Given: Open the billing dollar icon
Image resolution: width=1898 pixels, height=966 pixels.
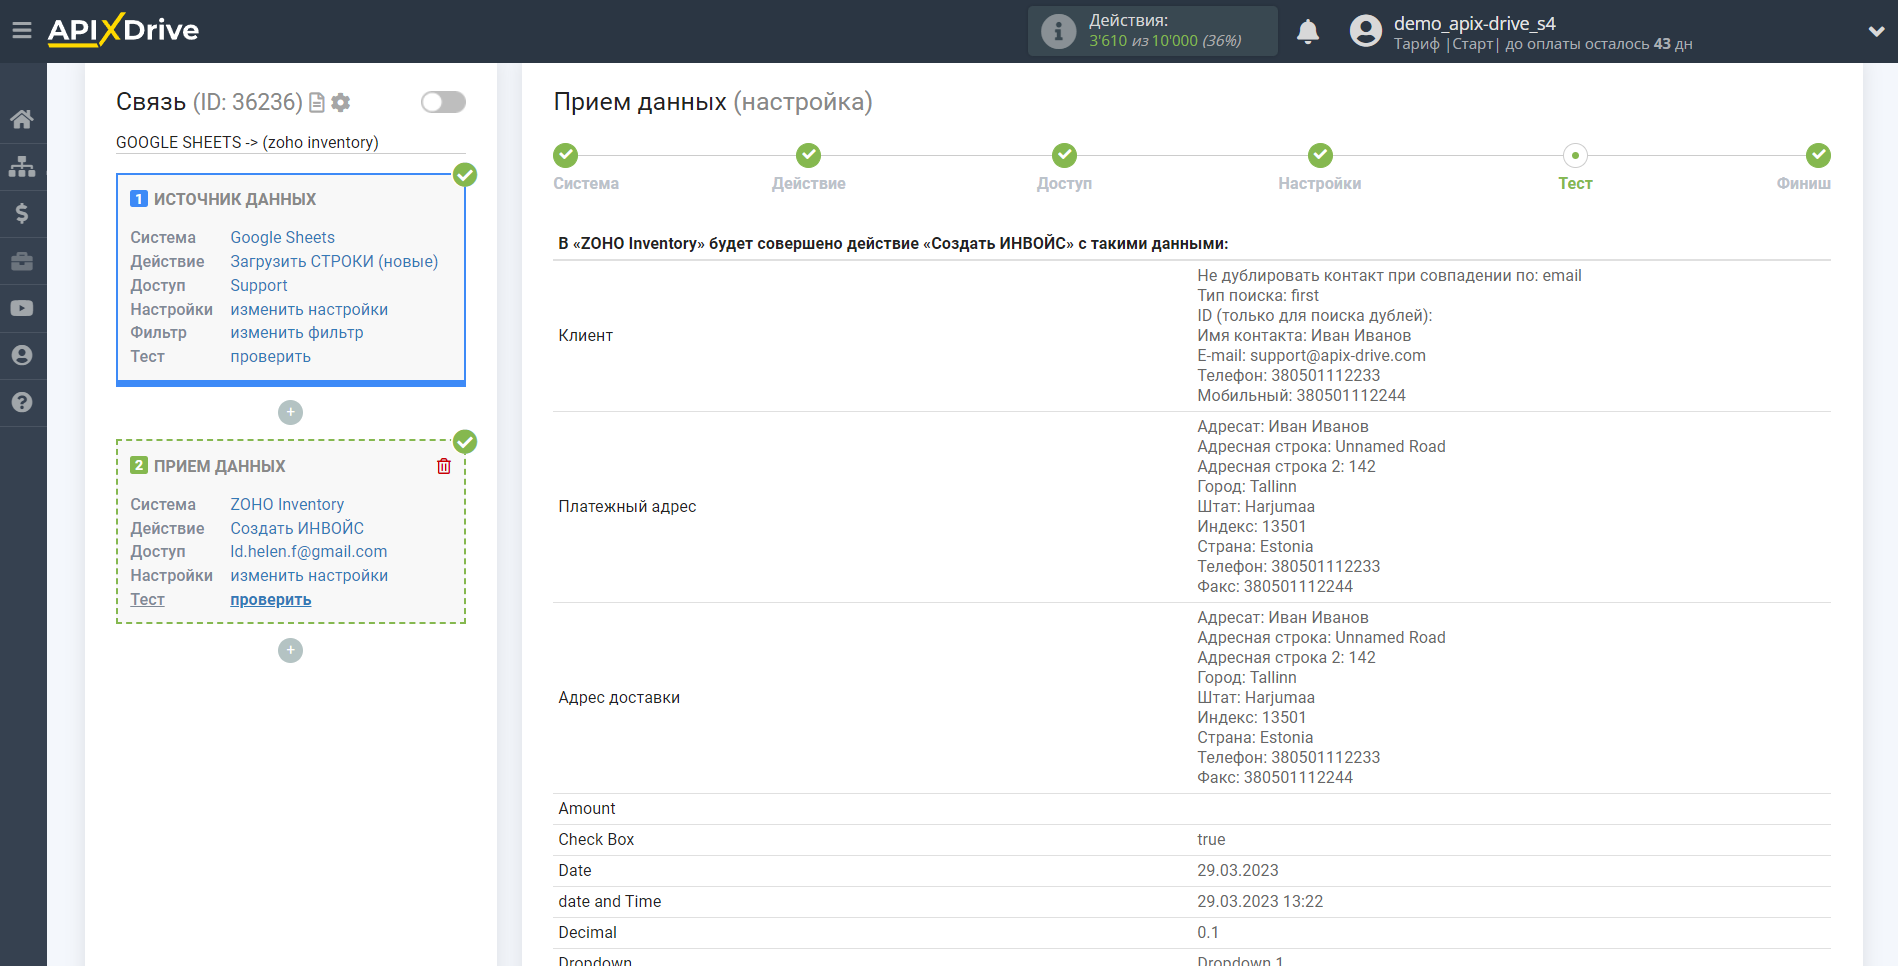Looking at the screenshot, I should pyautogui.click(x=22, y=213).
